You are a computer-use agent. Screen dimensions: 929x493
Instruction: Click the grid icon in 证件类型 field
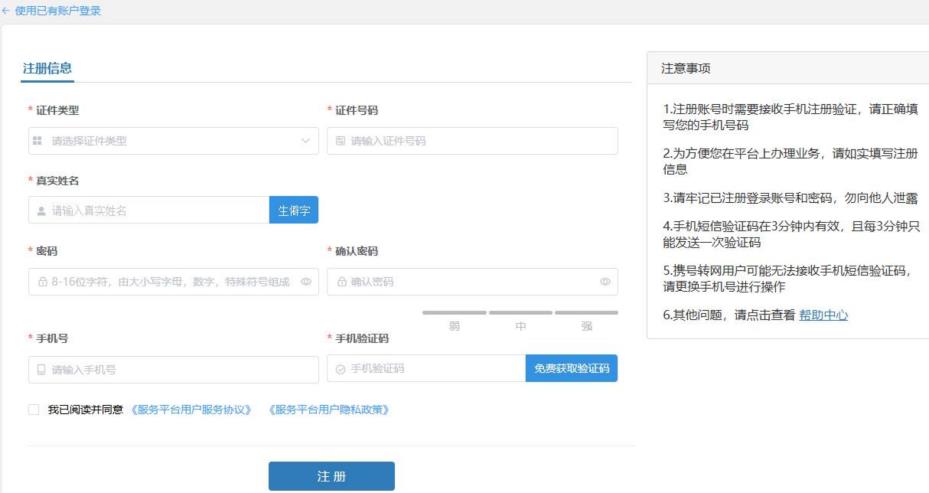click(37, 141)
